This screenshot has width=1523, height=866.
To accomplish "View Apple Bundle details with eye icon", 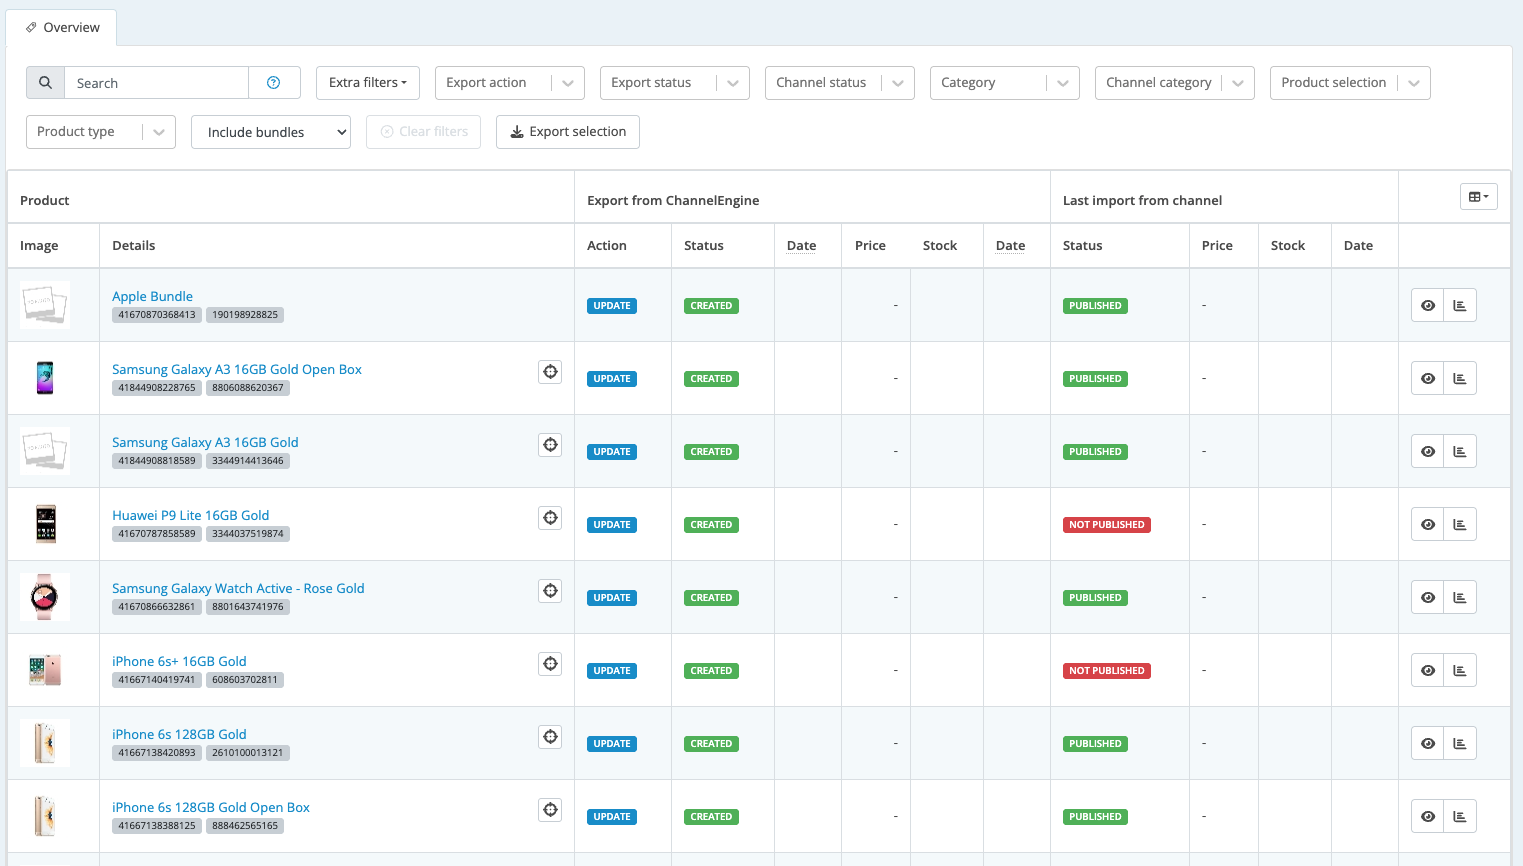I will pos(1428,305).
